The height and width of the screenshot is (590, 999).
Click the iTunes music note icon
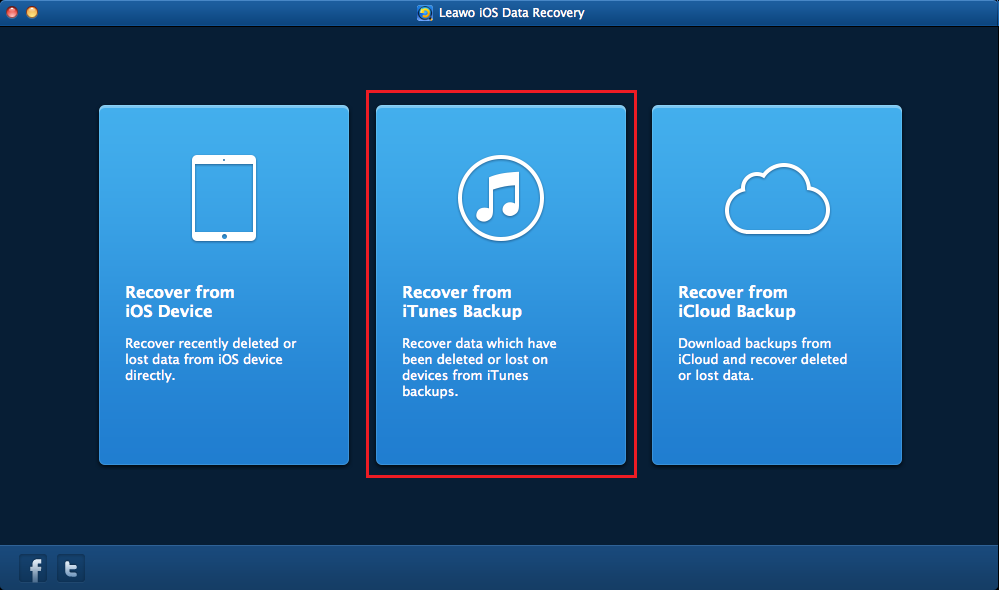coord(500,198)
